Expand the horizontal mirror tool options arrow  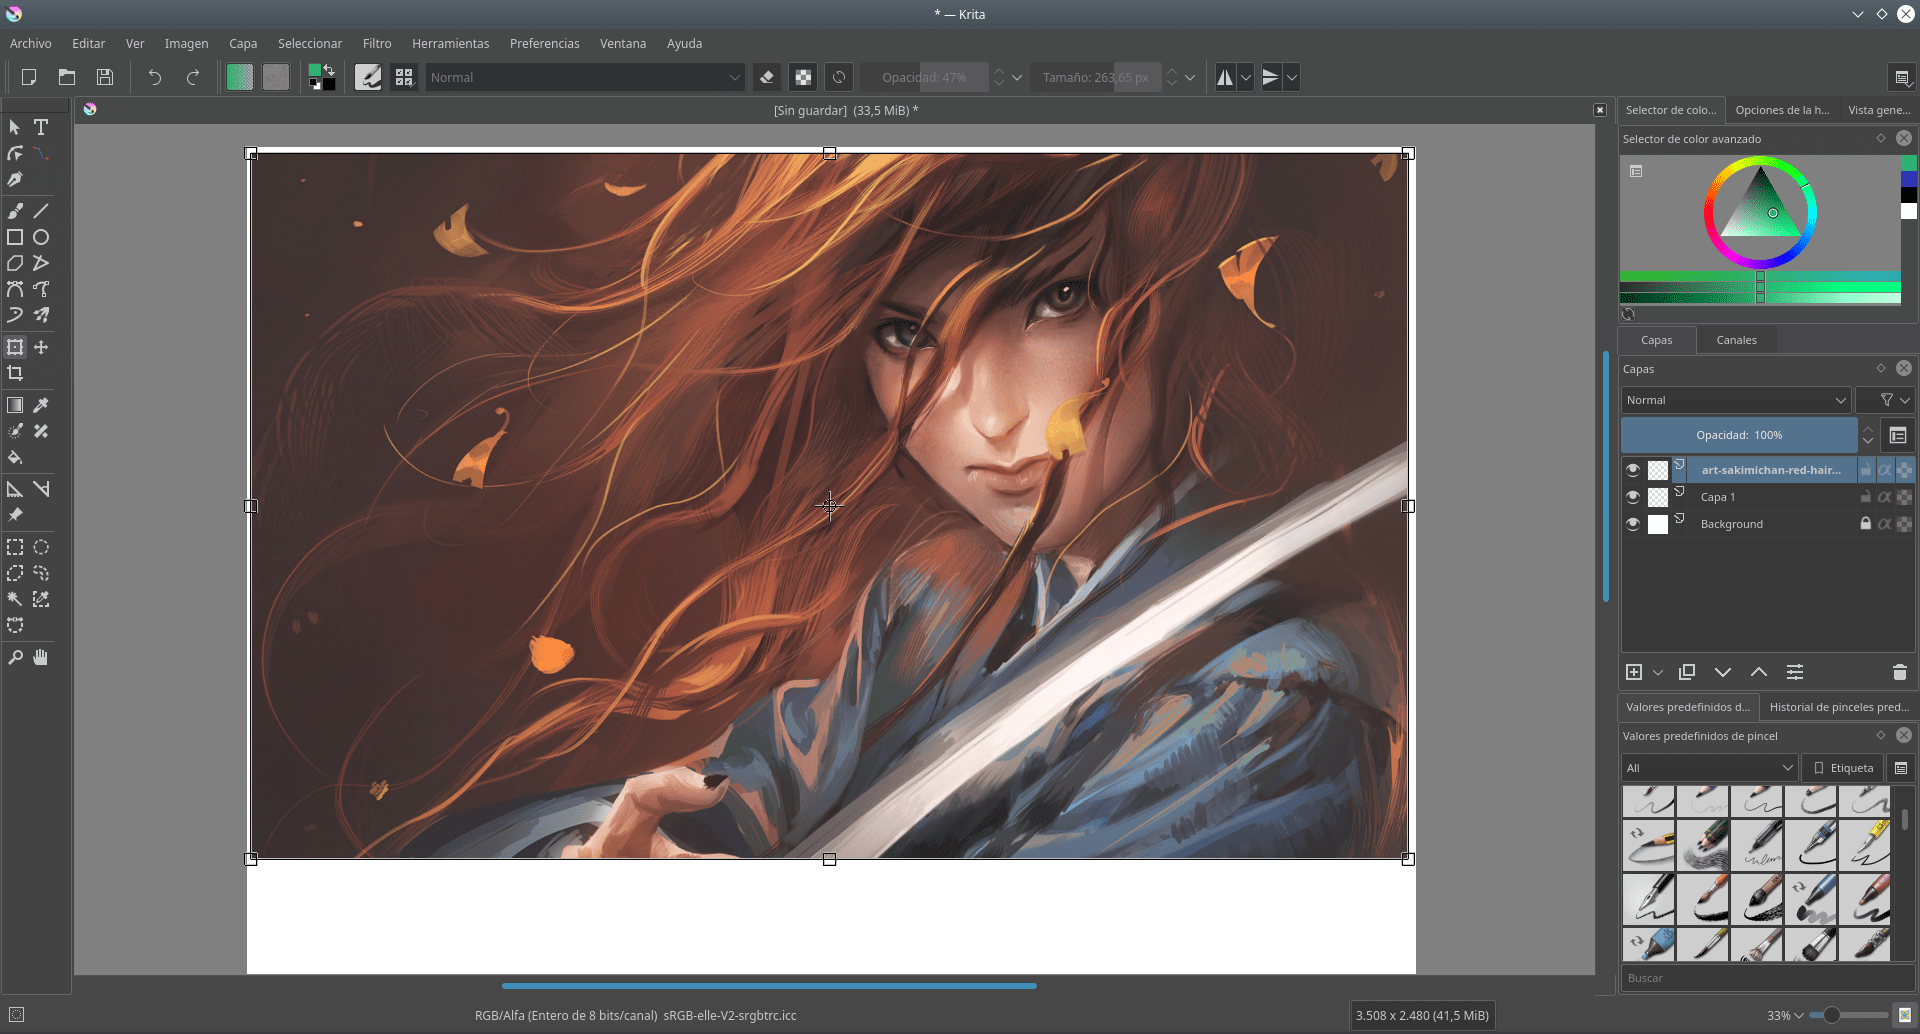[1246, 77]
